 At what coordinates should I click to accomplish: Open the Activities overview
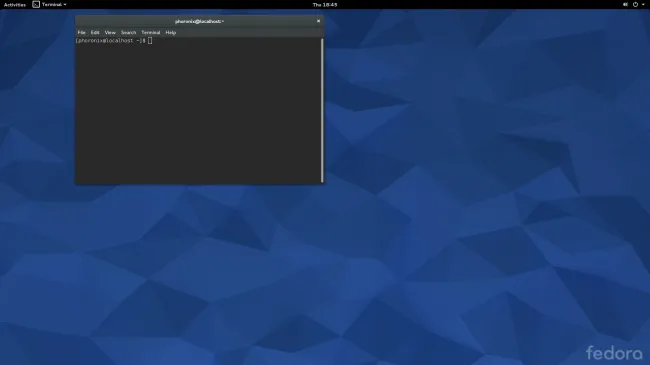pos(15,5)
